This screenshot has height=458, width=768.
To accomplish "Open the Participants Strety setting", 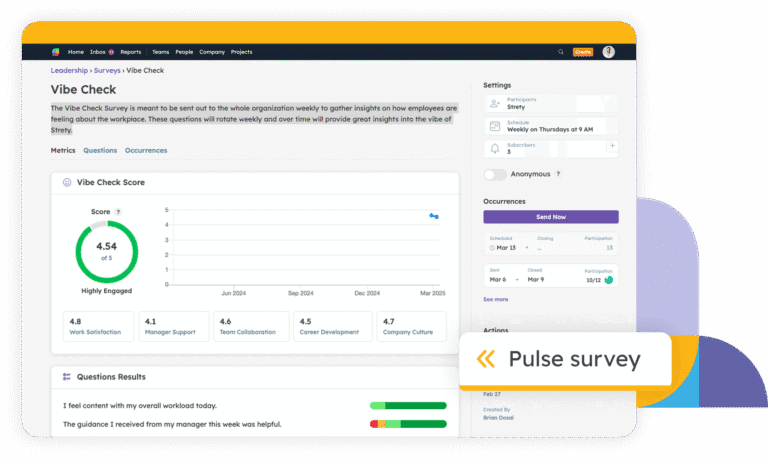I will point(551,103).
